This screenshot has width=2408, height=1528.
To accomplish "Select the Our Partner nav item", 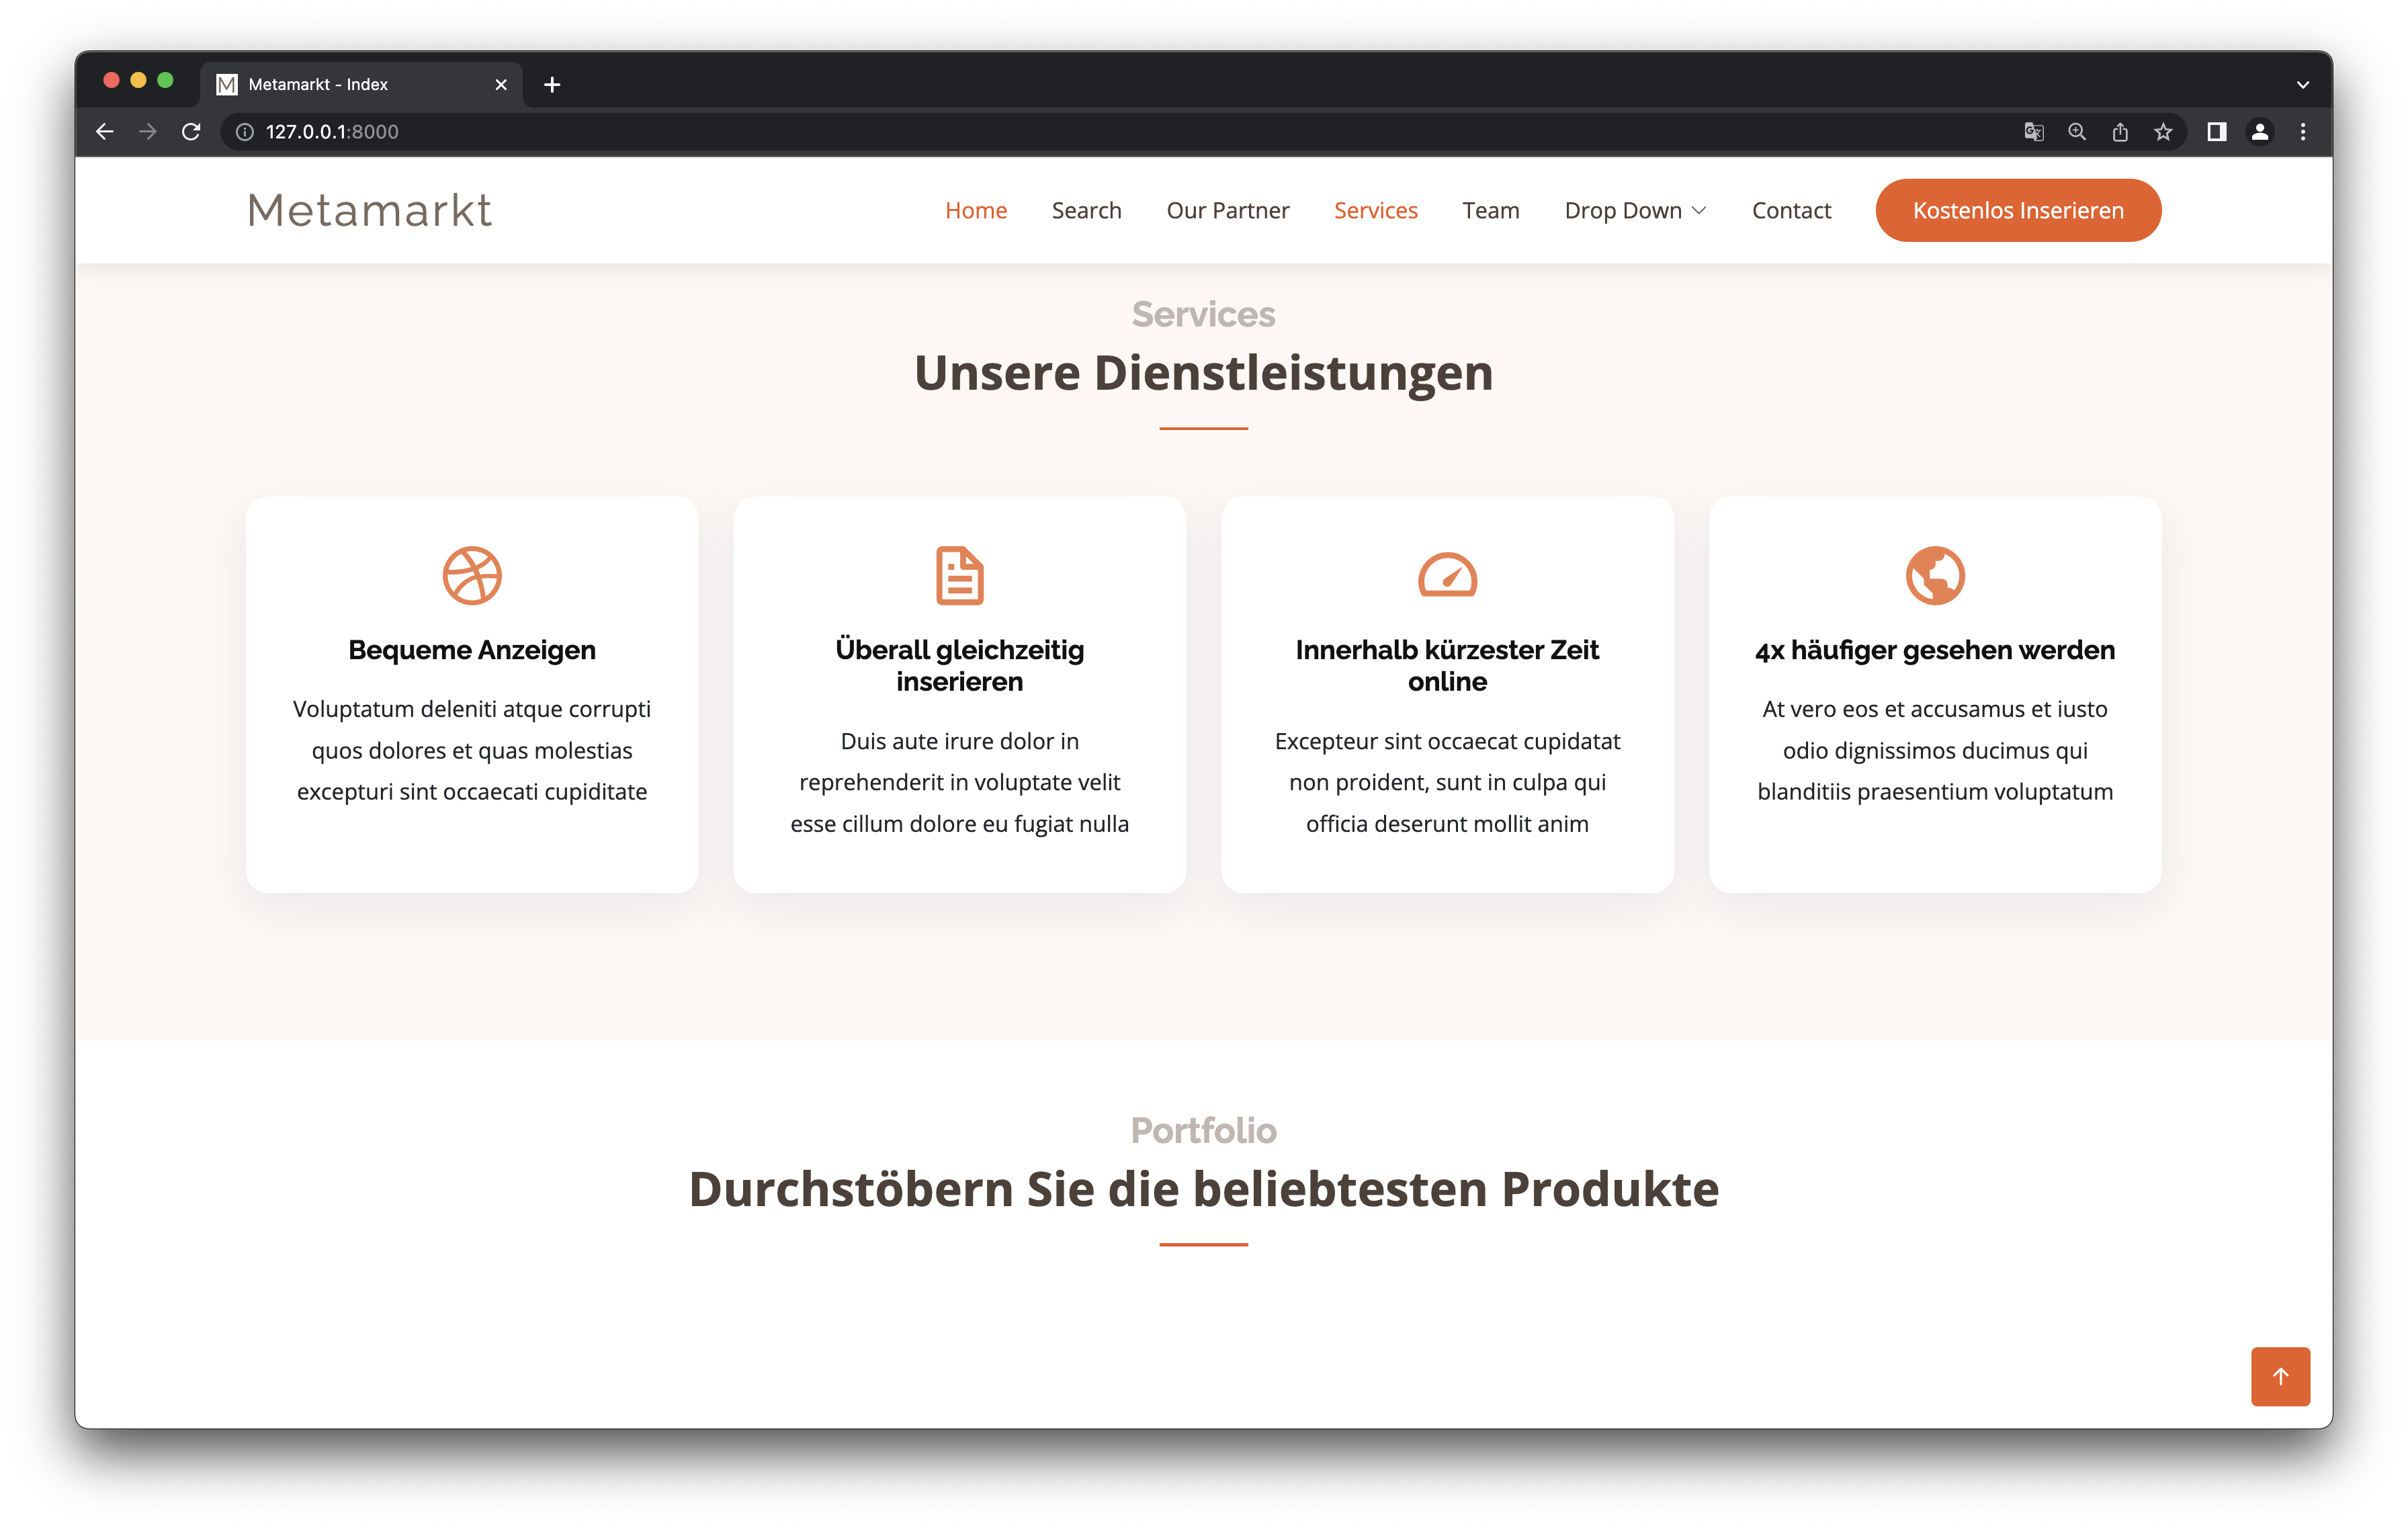I will click(x=1227, y=211).
